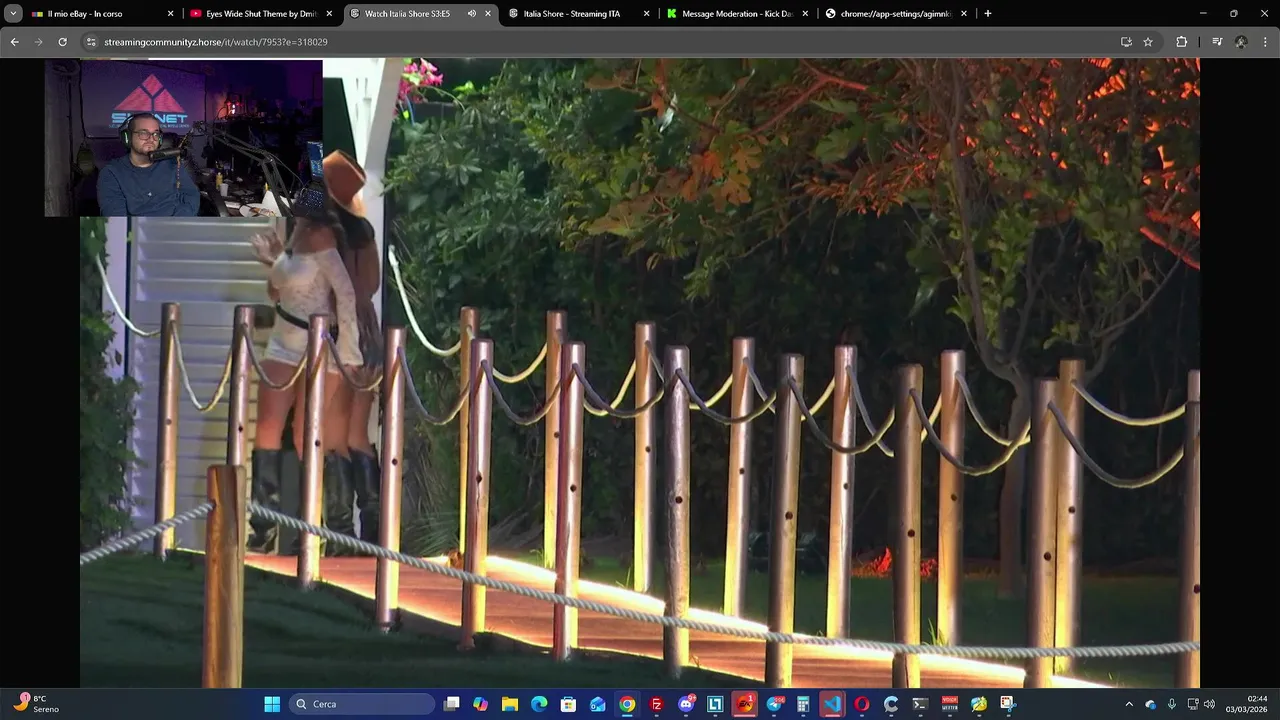Click the install or cast icon in the address bar
This screenshot has height=720, width=1280.
pyautogui.click(x=1126, y=42)
